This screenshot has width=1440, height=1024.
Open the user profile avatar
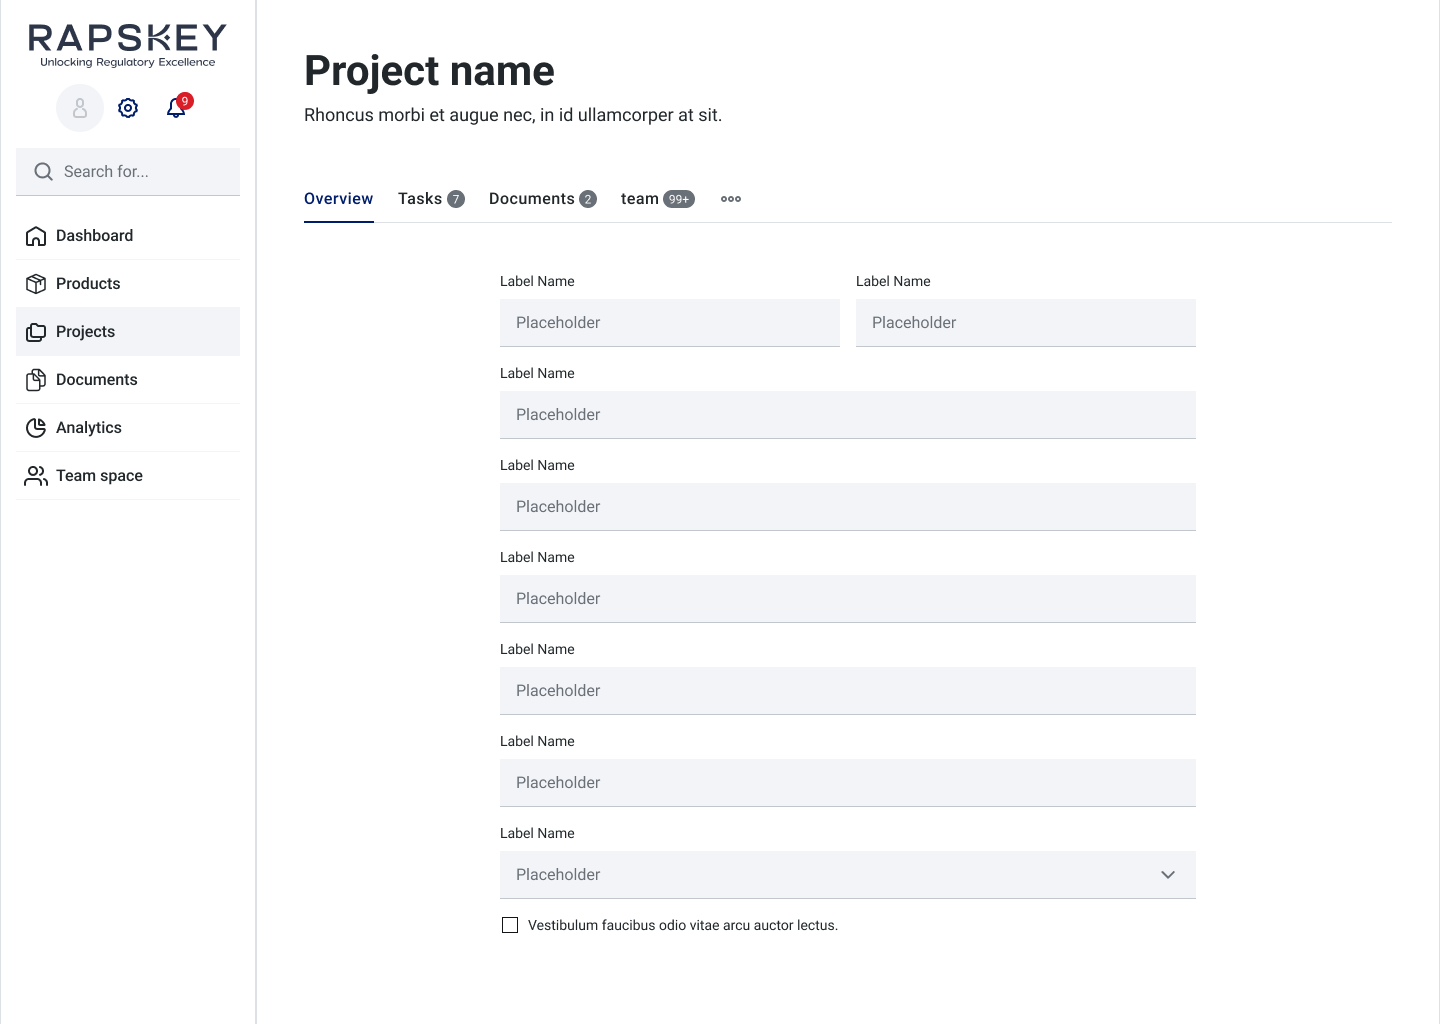click(x=80, y=108)
